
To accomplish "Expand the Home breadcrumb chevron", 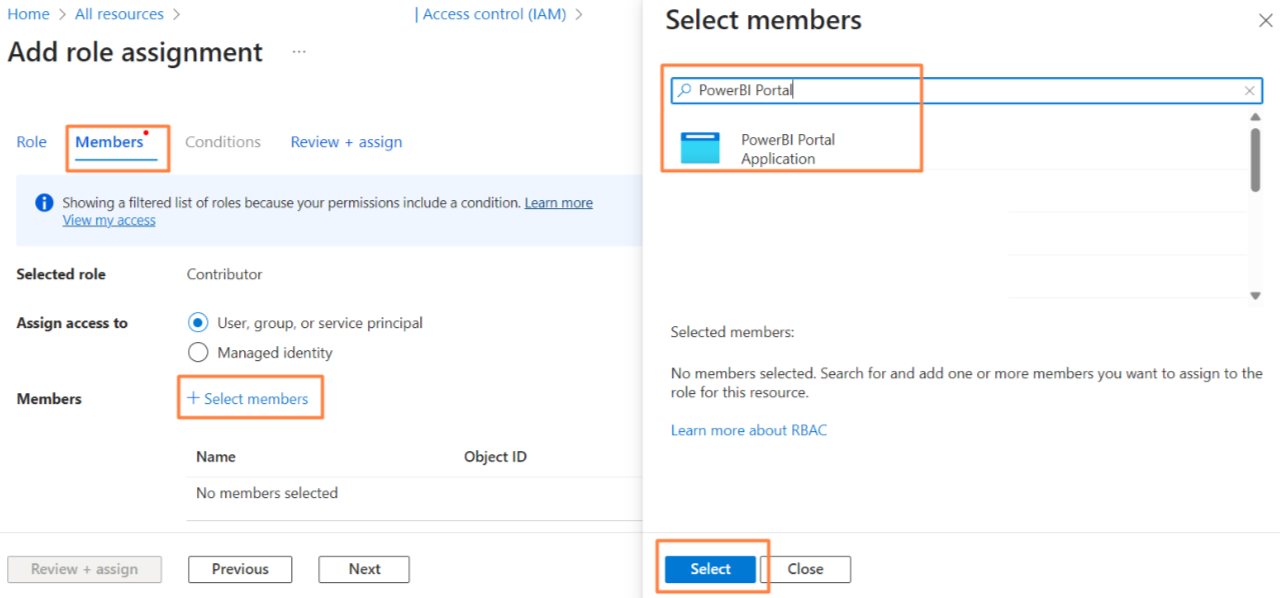I will (62, 15).
